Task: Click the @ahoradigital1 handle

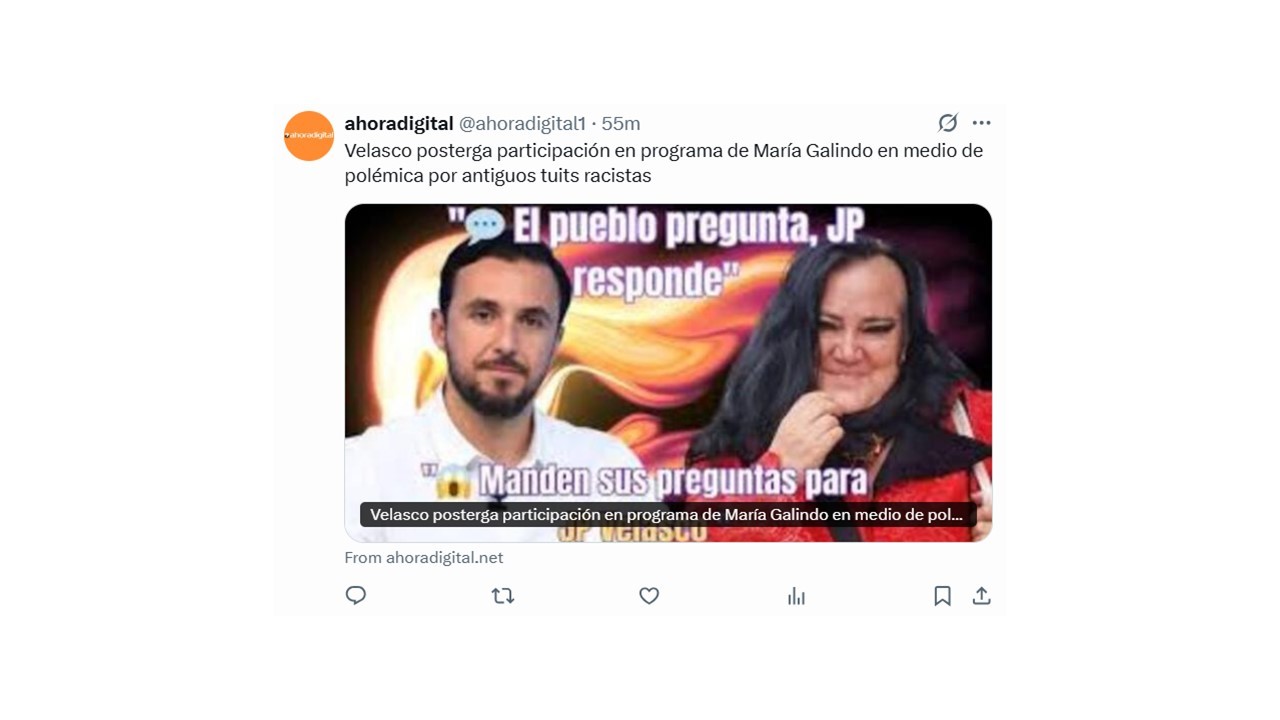Action: pyautogui.click(x=522, y=123)
